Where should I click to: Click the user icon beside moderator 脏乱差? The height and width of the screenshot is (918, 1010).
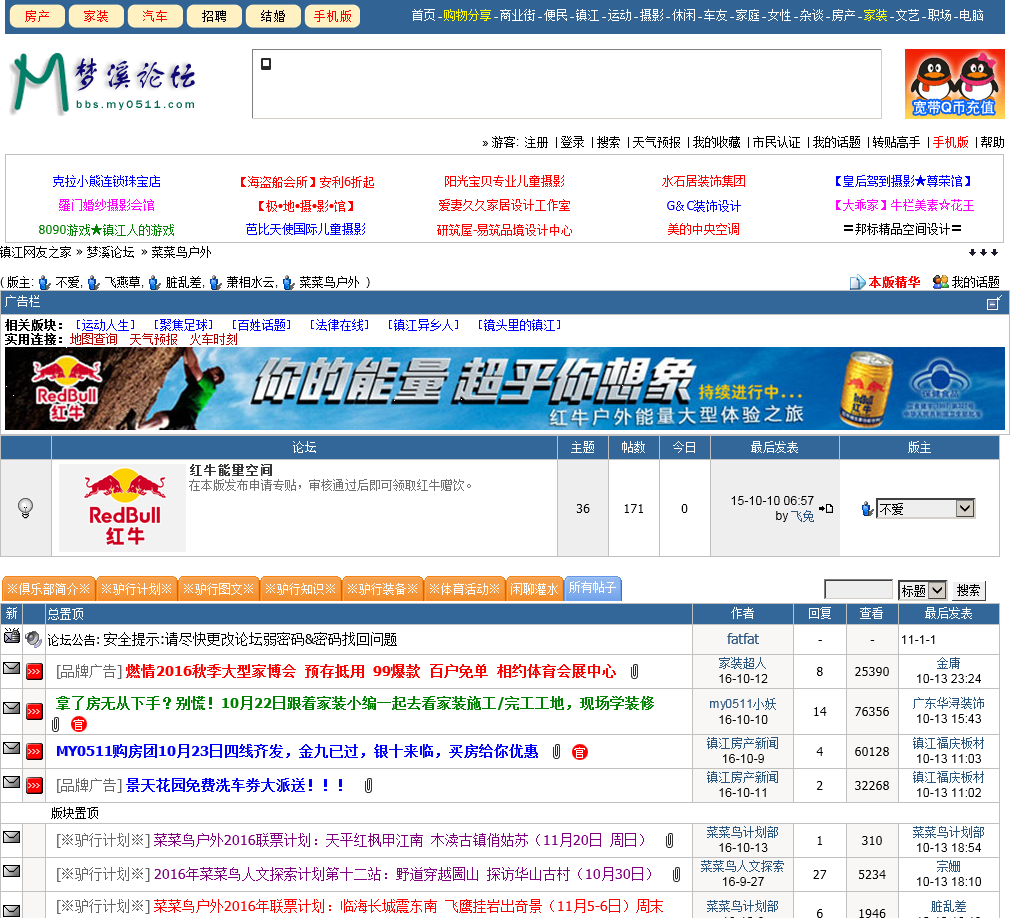coord(155,283)
